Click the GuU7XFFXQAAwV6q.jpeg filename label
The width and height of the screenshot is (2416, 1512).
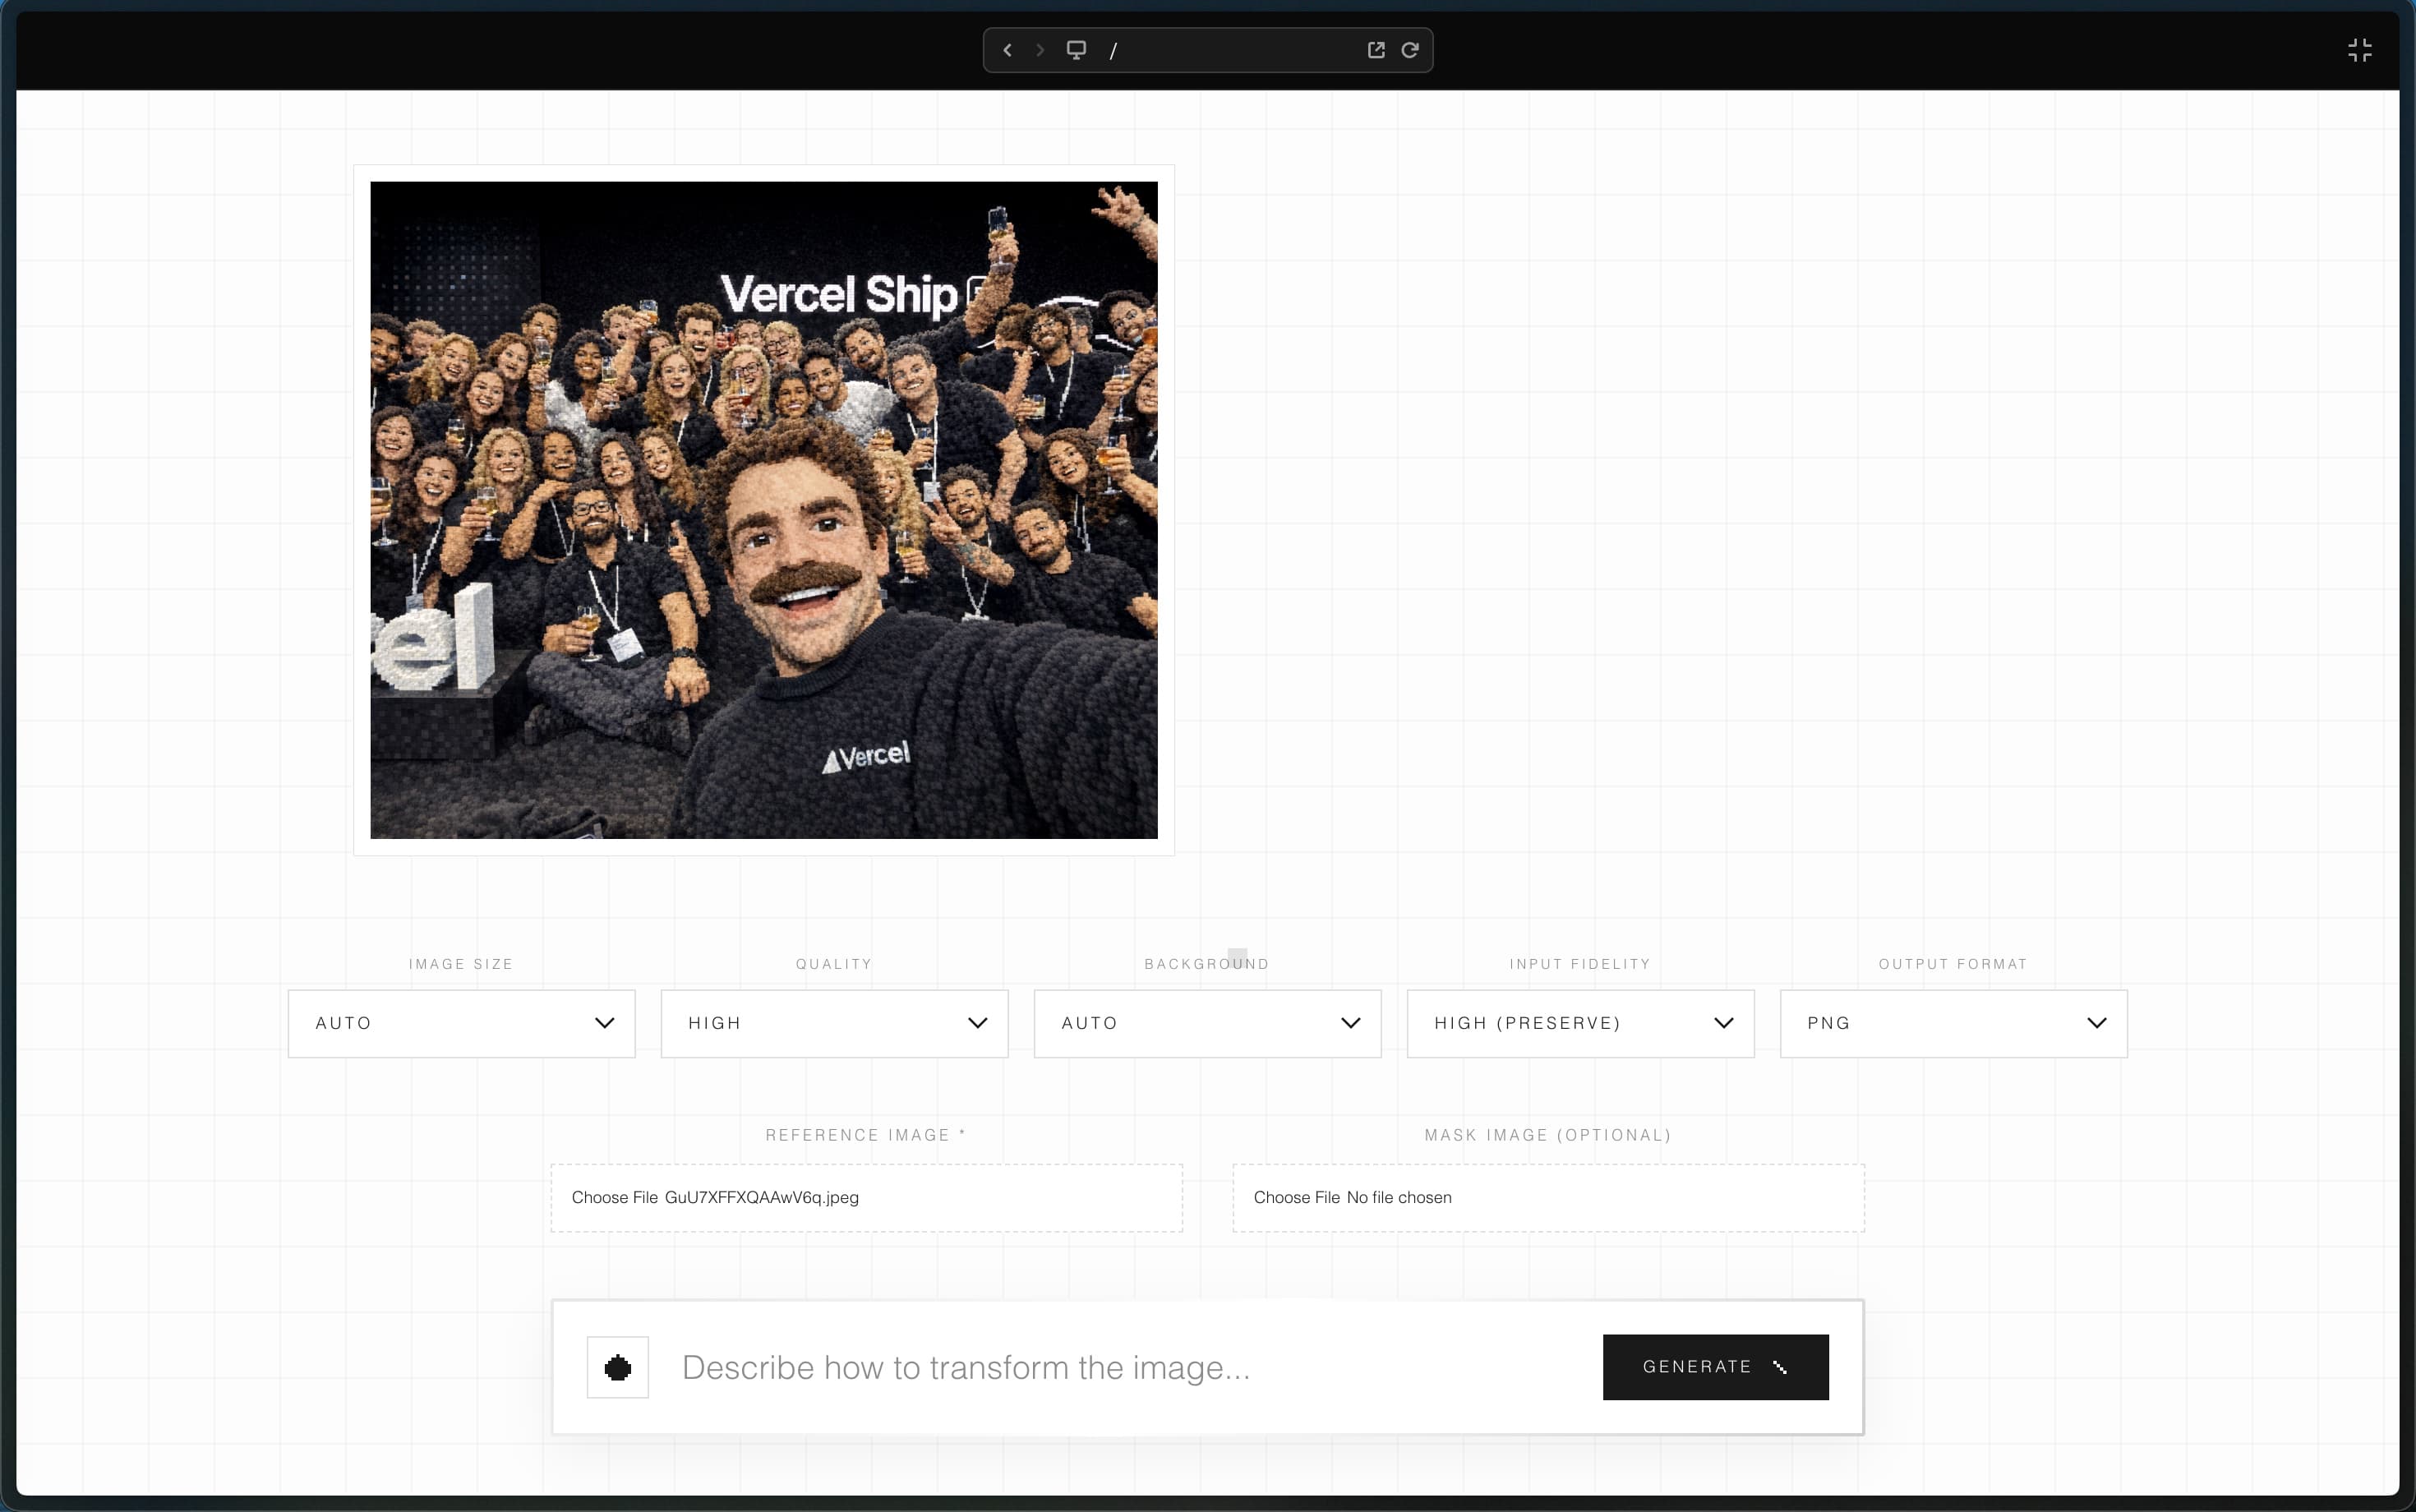(x=761, y=1197)
